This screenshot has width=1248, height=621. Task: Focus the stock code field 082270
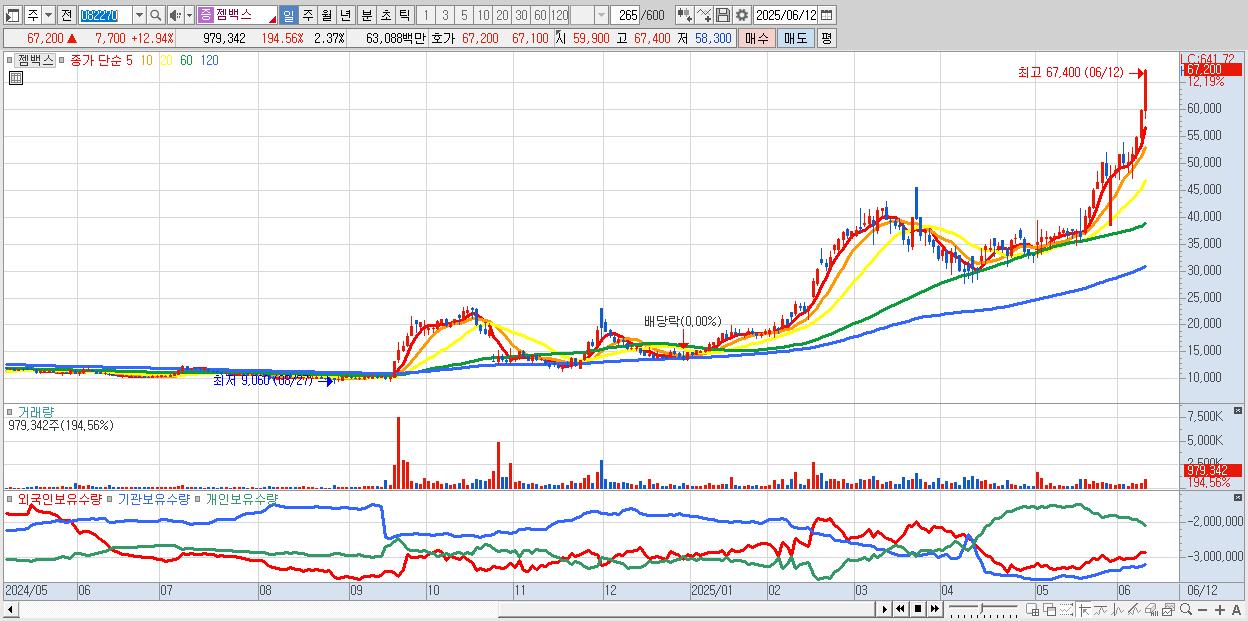tap(105, 15)
